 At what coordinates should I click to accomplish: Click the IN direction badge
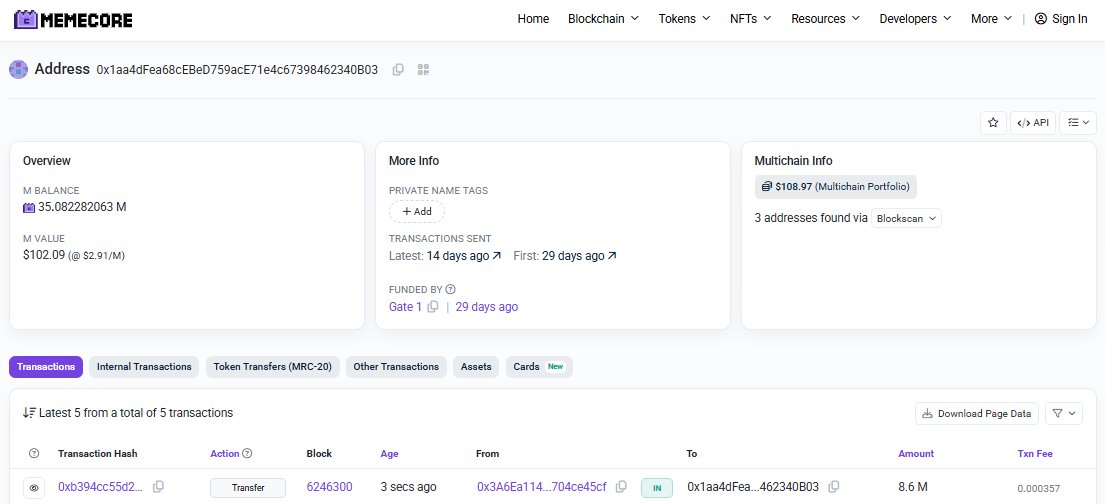point(657,488)
